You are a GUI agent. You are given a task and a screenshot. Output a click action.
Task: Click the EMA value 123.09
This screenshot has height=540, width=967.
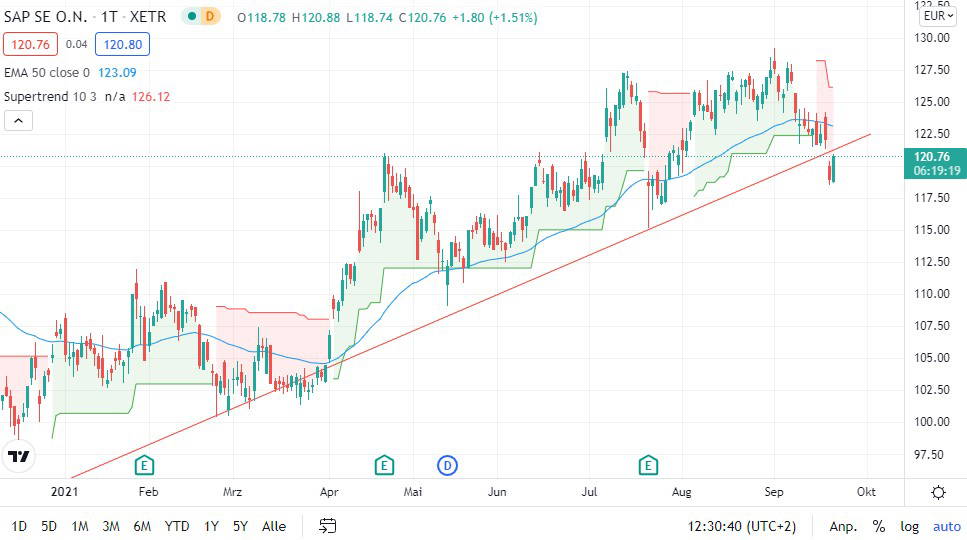coord(117,73)
